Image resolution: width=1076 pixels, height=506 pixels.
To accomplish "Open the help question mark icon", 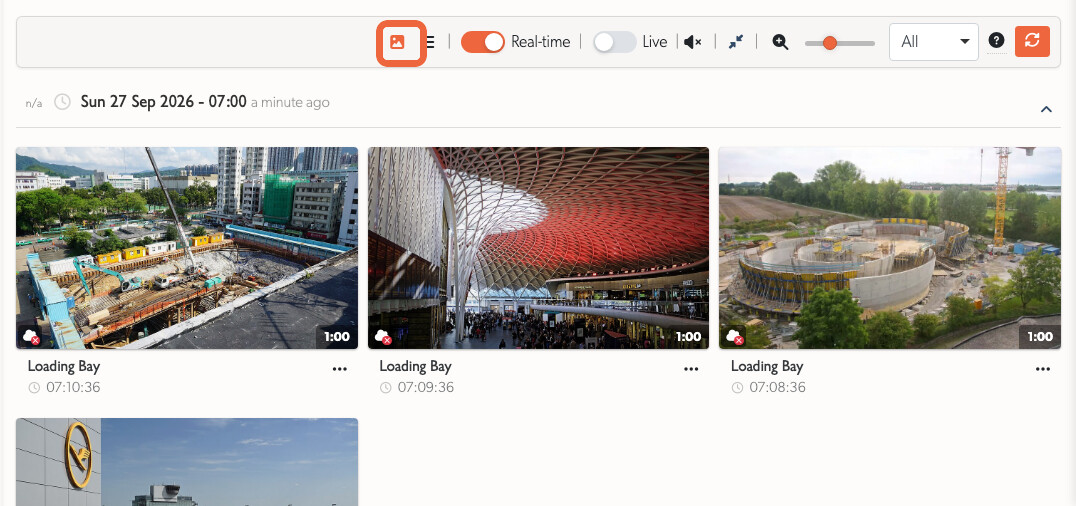I will point(996,41).
